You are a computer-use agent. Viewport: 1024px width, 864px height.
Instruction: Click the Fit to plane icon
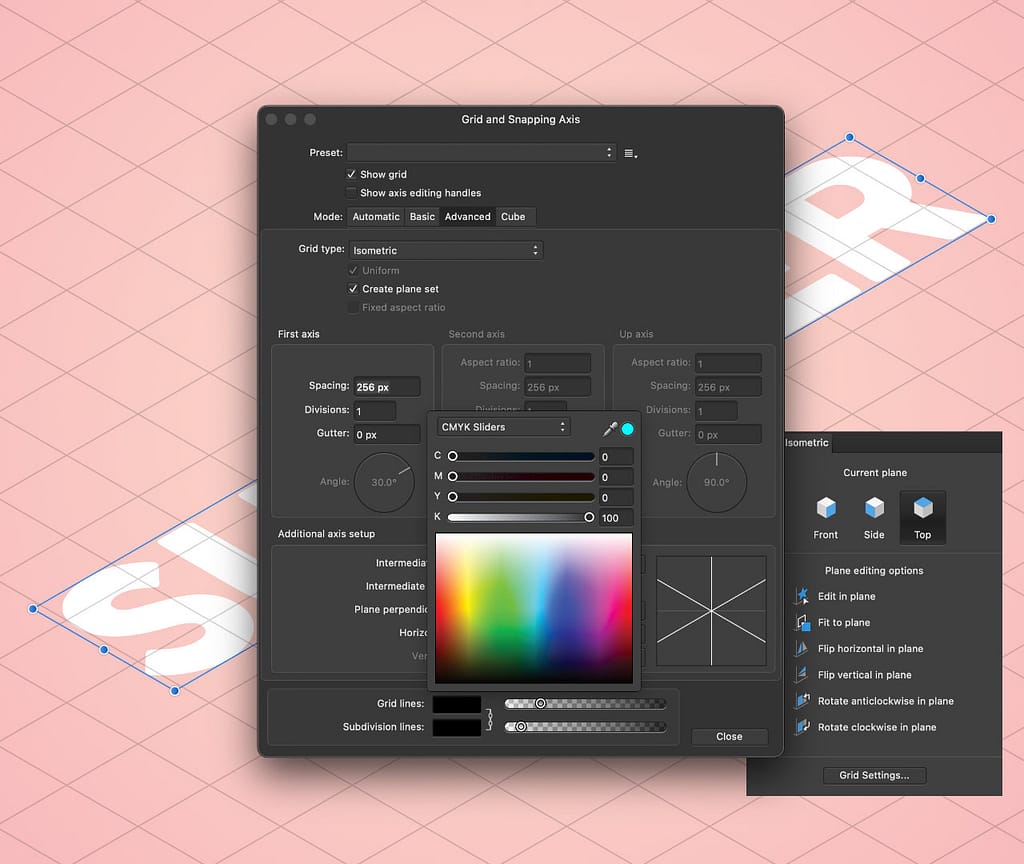point(802,622)
